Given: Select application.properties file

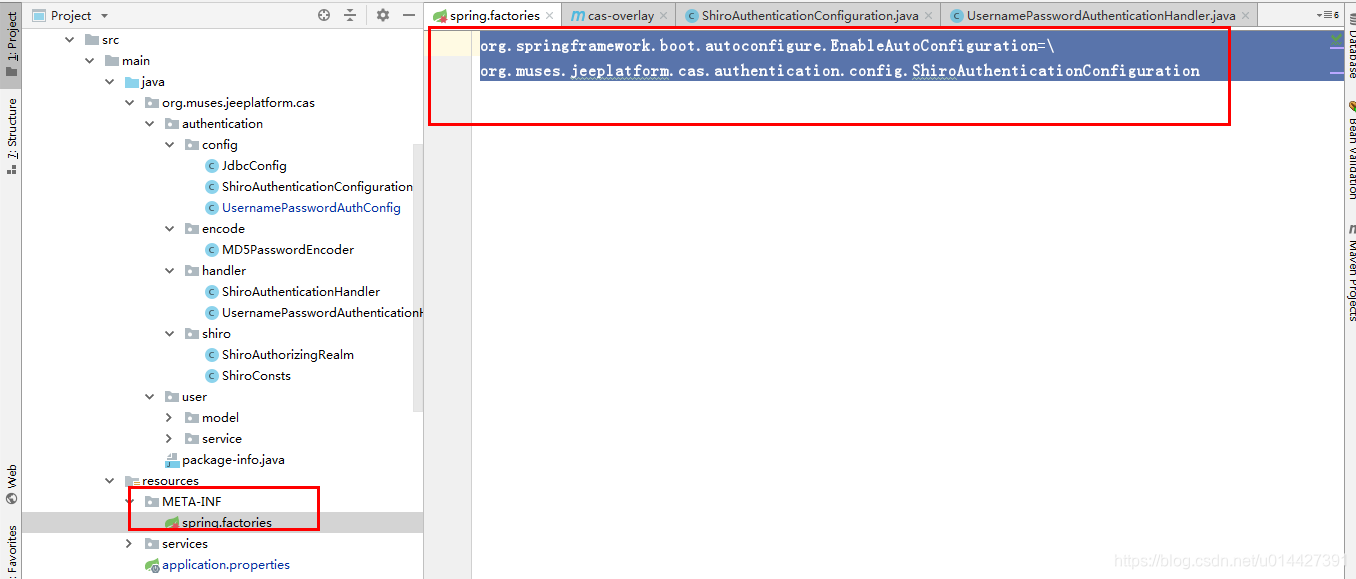Looking at the screenshot, I should (x=226, y=565).
